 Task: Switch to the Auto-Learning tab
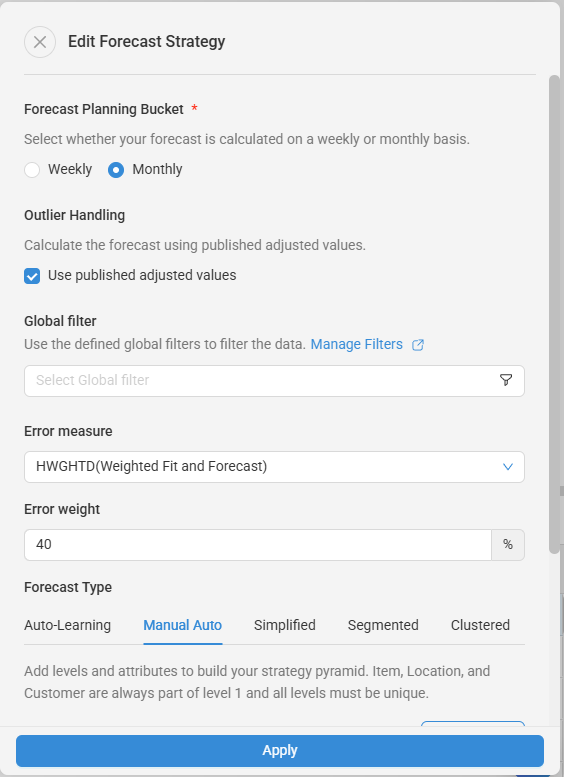[x=67, y=625]
